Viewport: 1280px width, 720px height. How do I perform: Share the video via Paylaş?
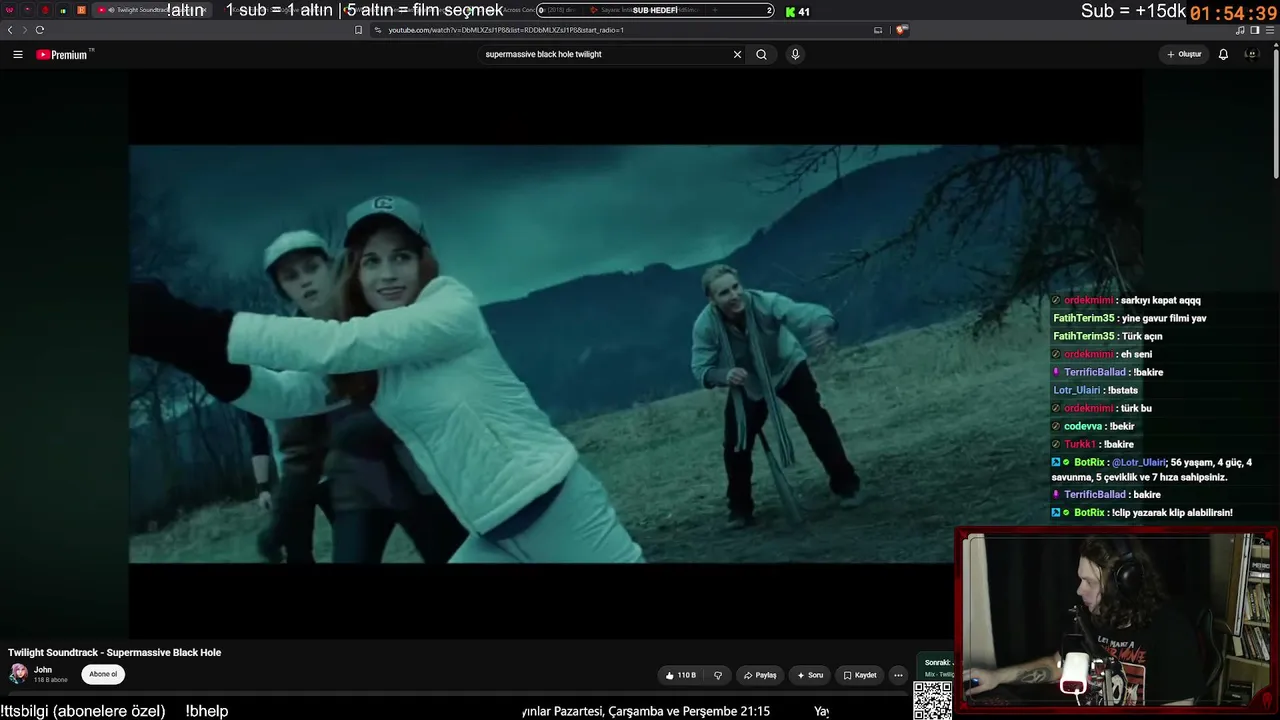760,675
